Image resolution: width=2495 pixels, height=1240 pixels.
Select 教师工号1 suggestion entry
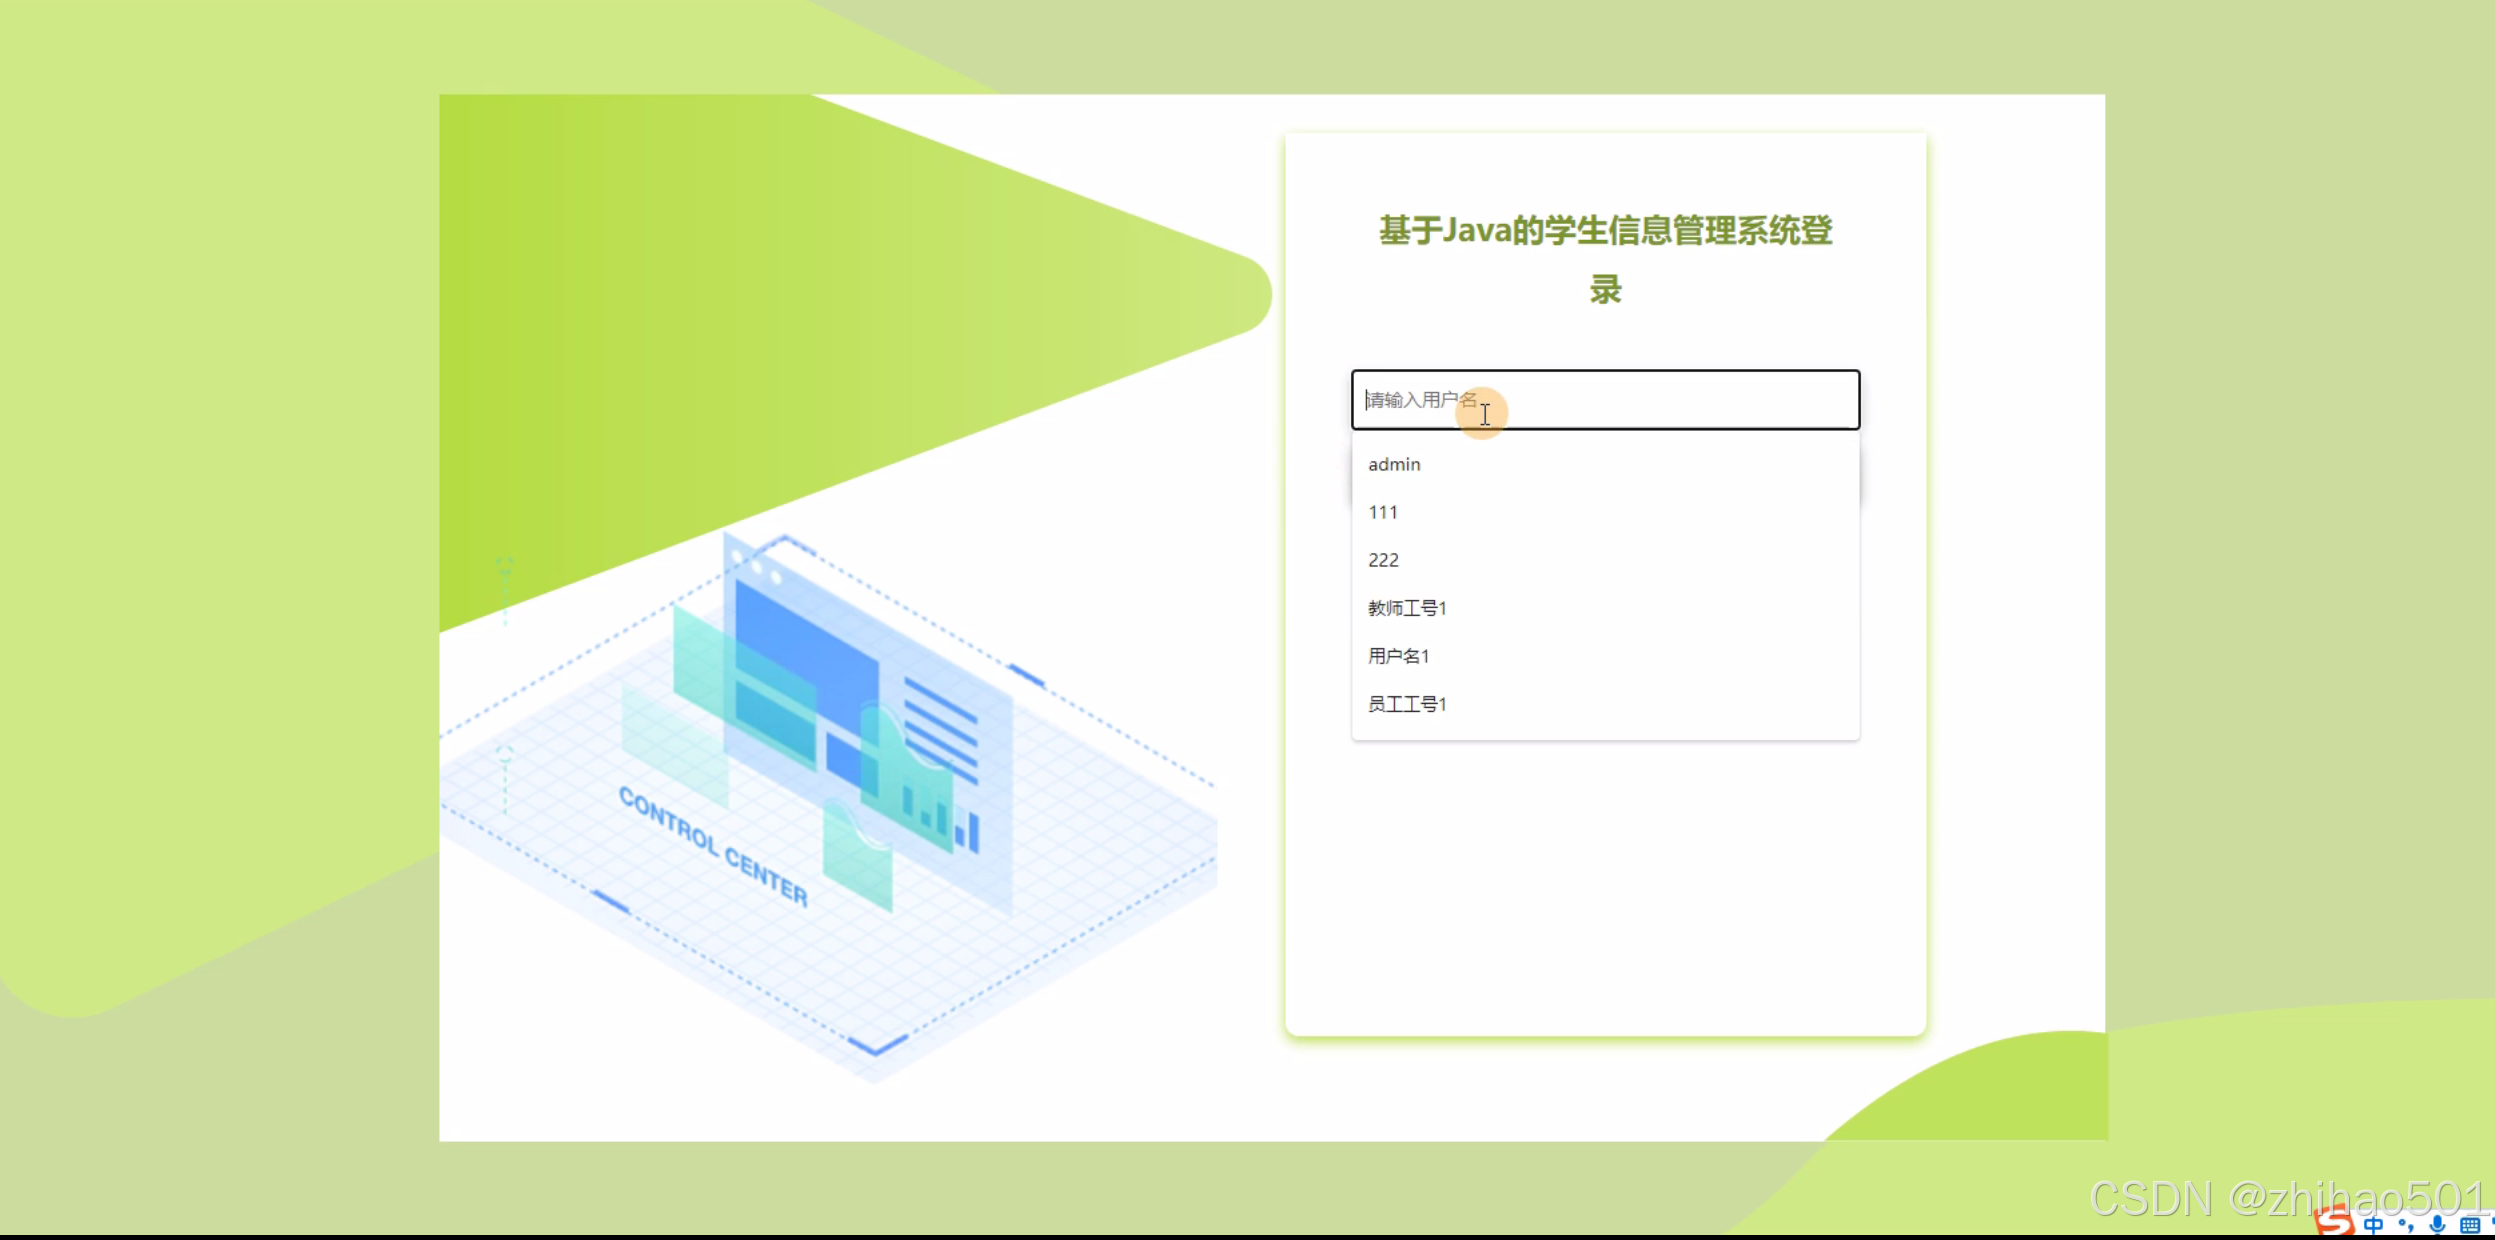[1407, 609]
